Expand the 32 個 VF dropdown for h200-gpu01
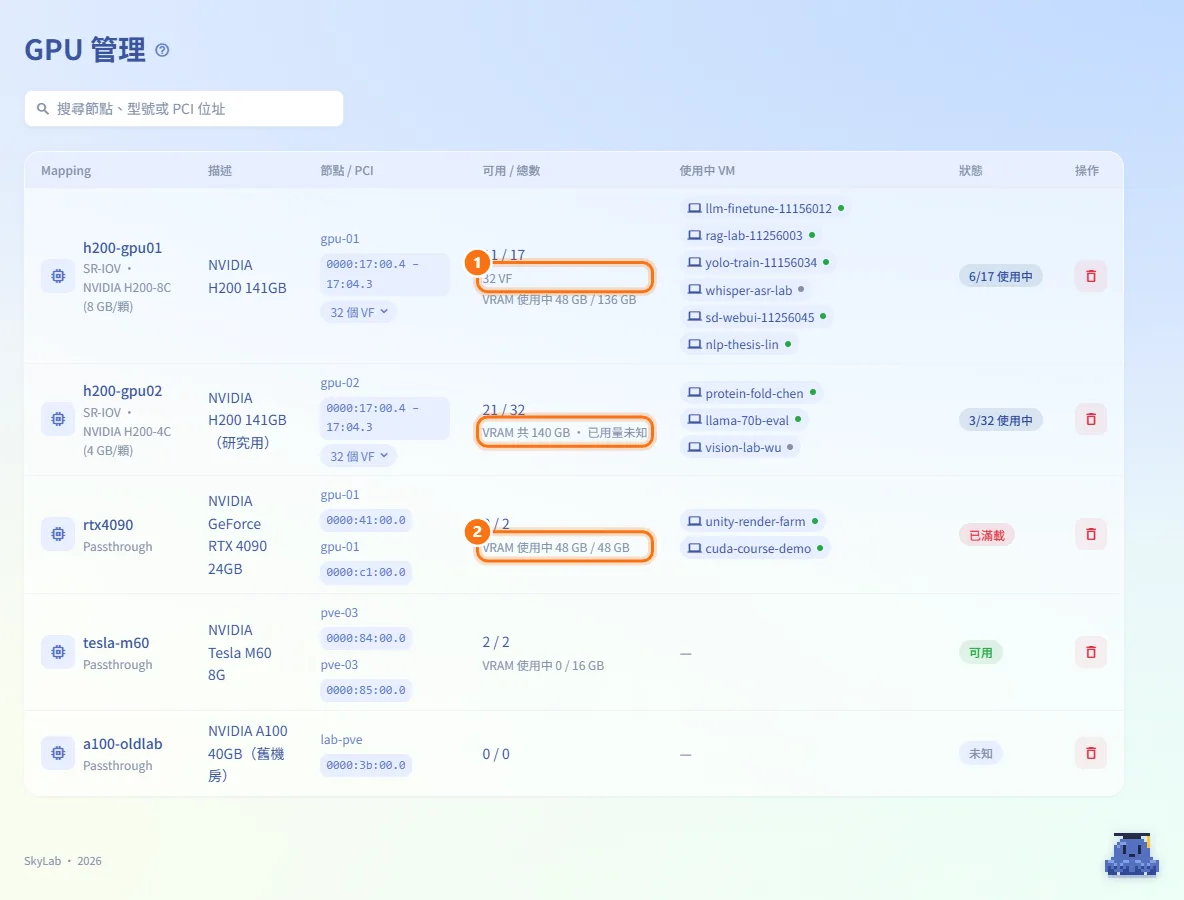Image resolution: width=1184 pixels, height=900 pixels. tap(359, 313)
